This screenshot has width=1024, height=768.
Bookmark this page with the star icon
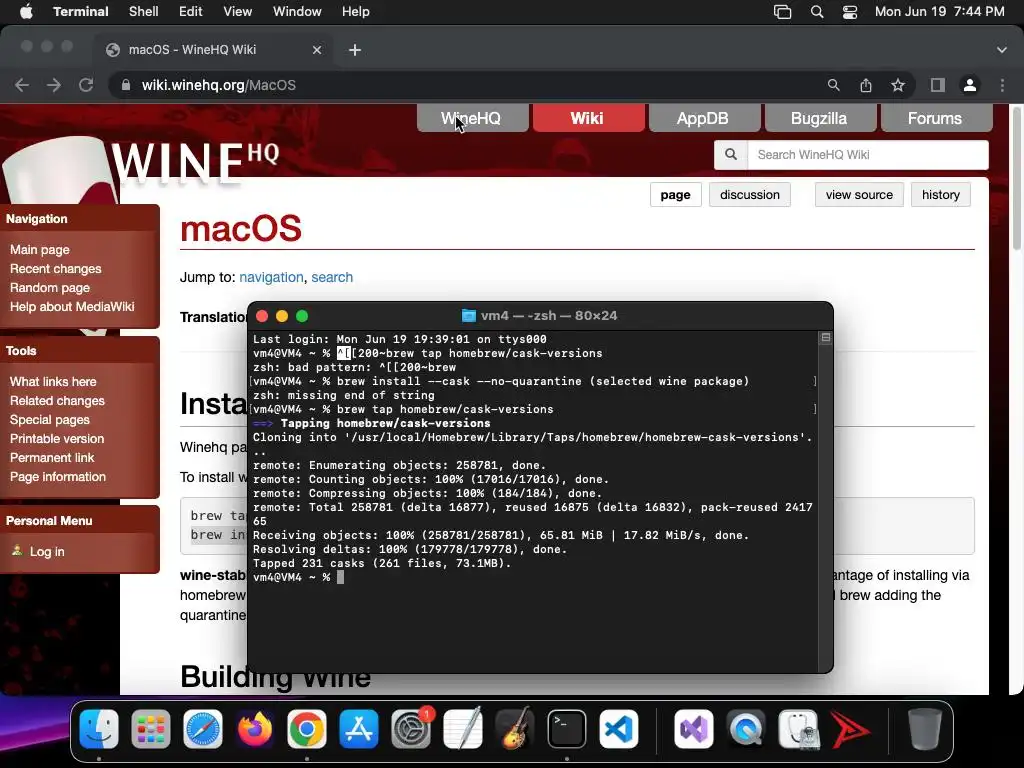(x=898, y=85)
